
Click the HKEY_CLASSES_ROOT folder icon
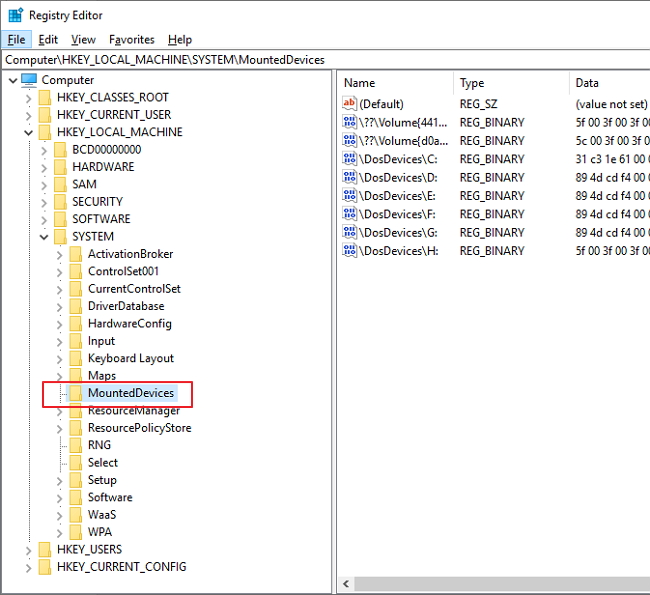coord(44,98)
